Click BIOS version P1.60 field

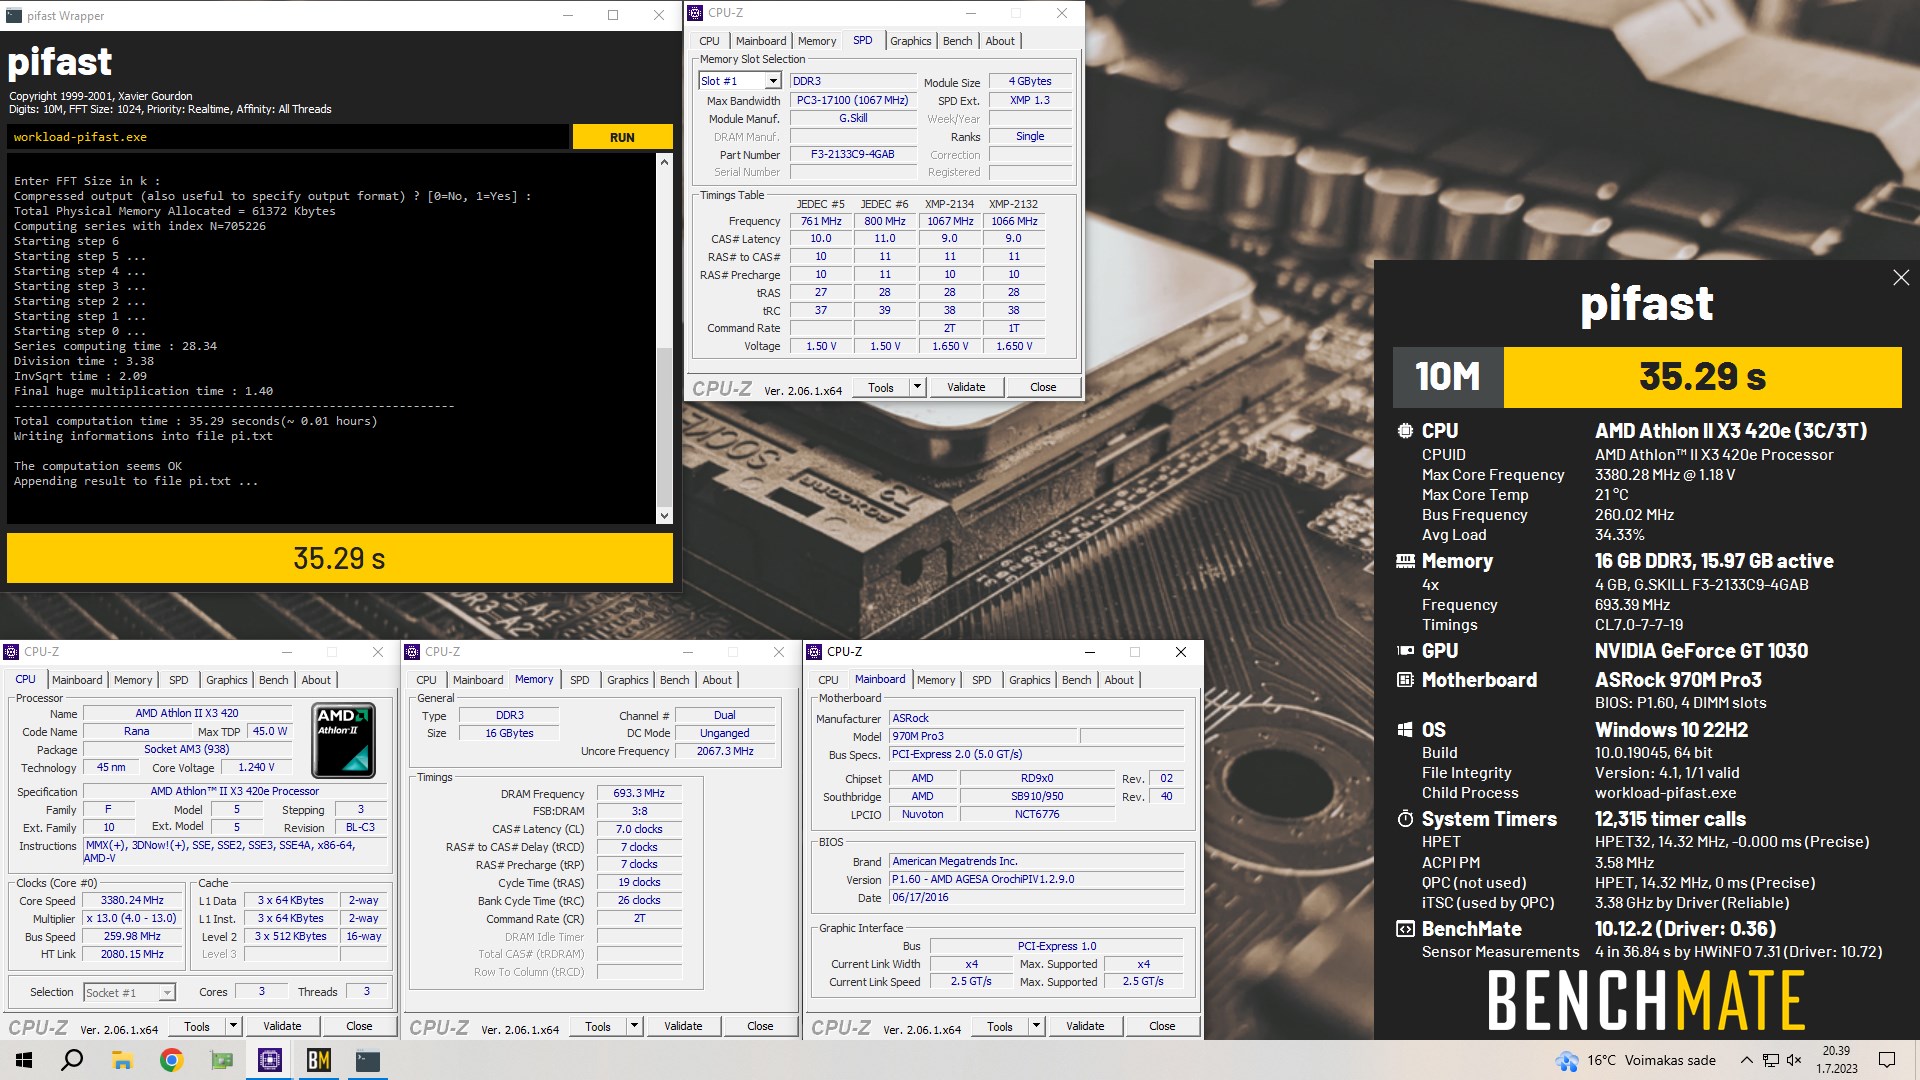point(1036,880)
